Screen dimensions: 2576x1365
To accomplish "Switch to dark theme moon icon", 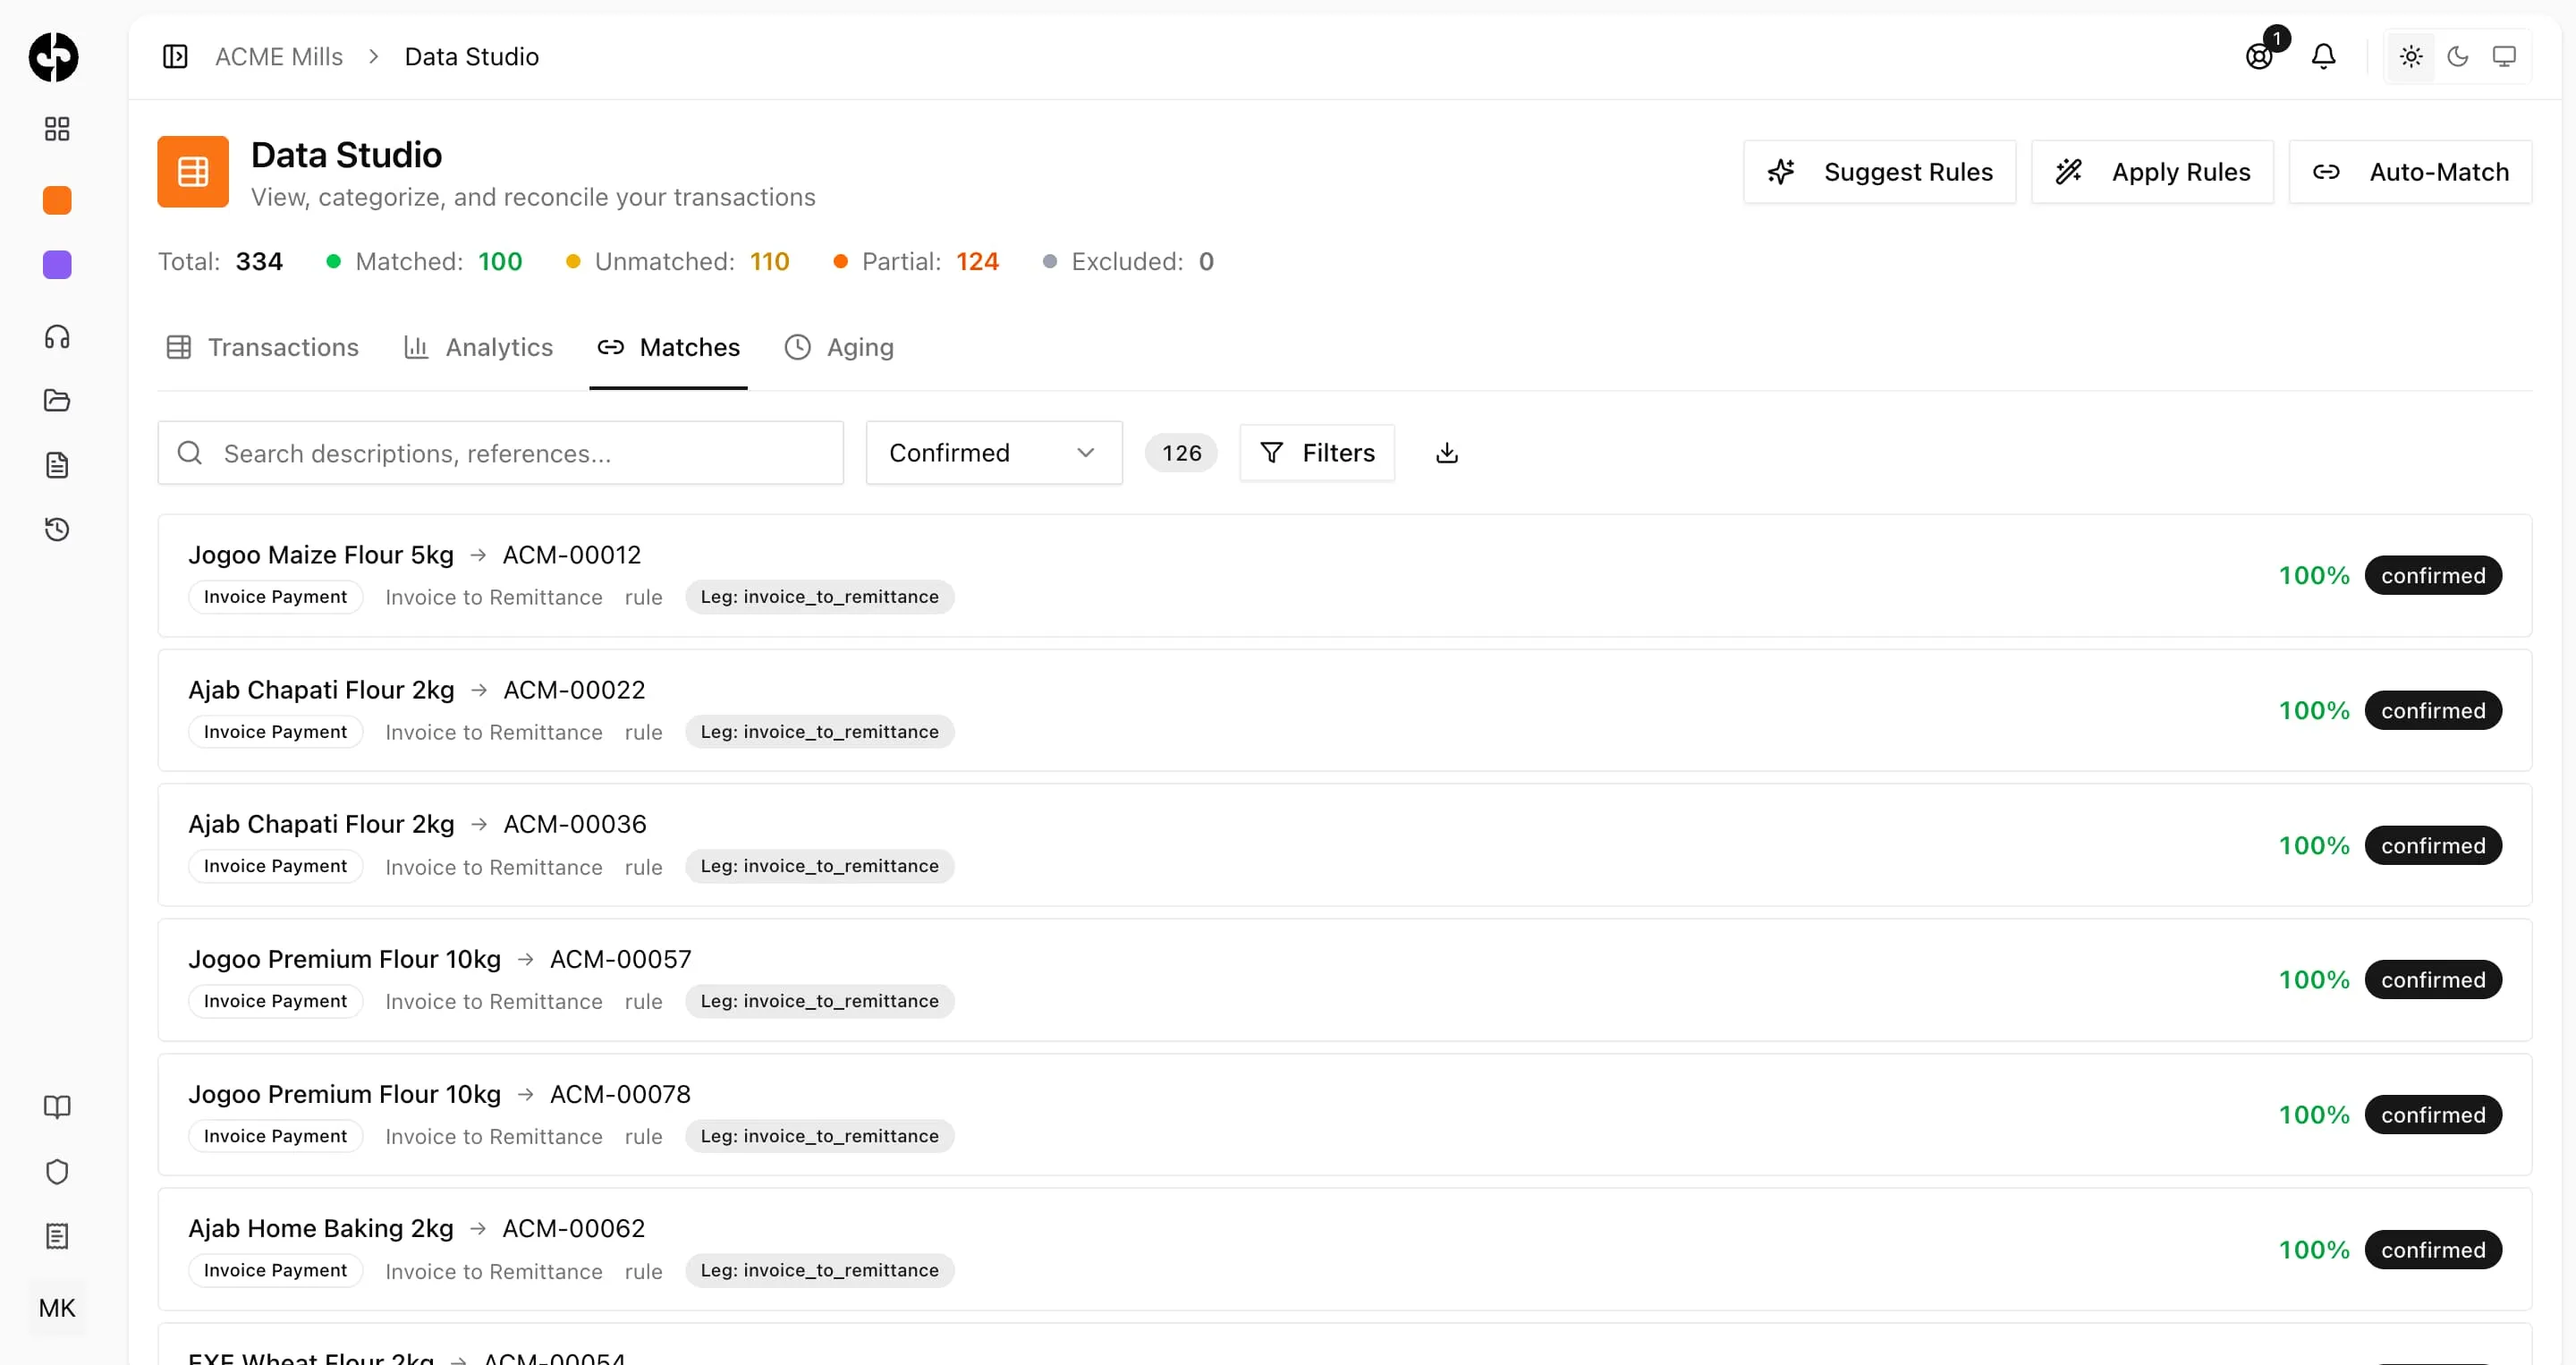I will 2458,57.
